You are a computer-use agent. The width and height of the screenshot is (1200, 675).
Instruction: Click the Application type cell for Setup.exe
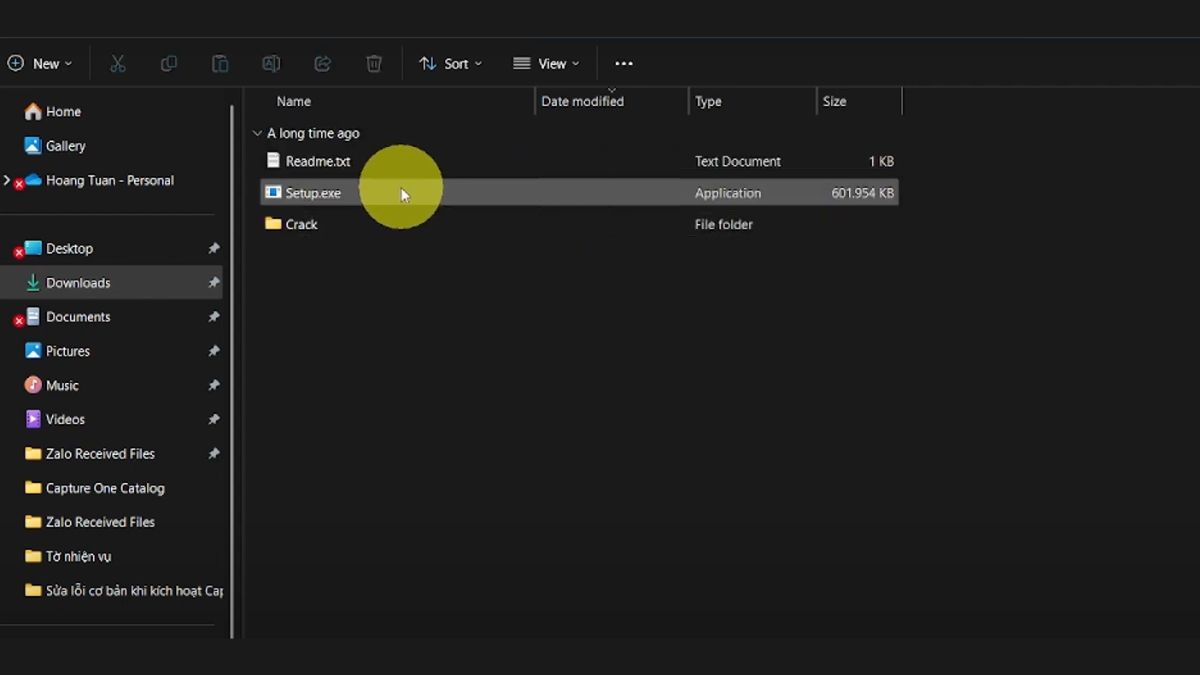(728, 193)
